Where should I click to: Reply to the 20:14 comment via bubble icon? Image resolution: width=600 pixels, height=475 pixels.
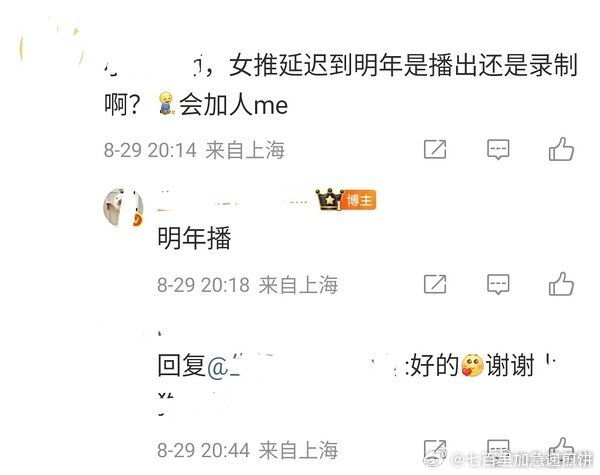point(498,149)
